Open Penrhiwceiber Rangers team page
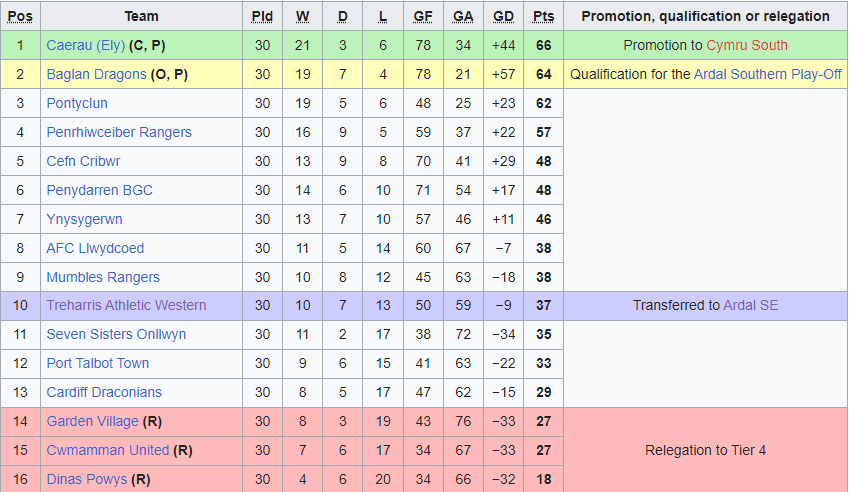The image size is (849, 492). point(119,132)
